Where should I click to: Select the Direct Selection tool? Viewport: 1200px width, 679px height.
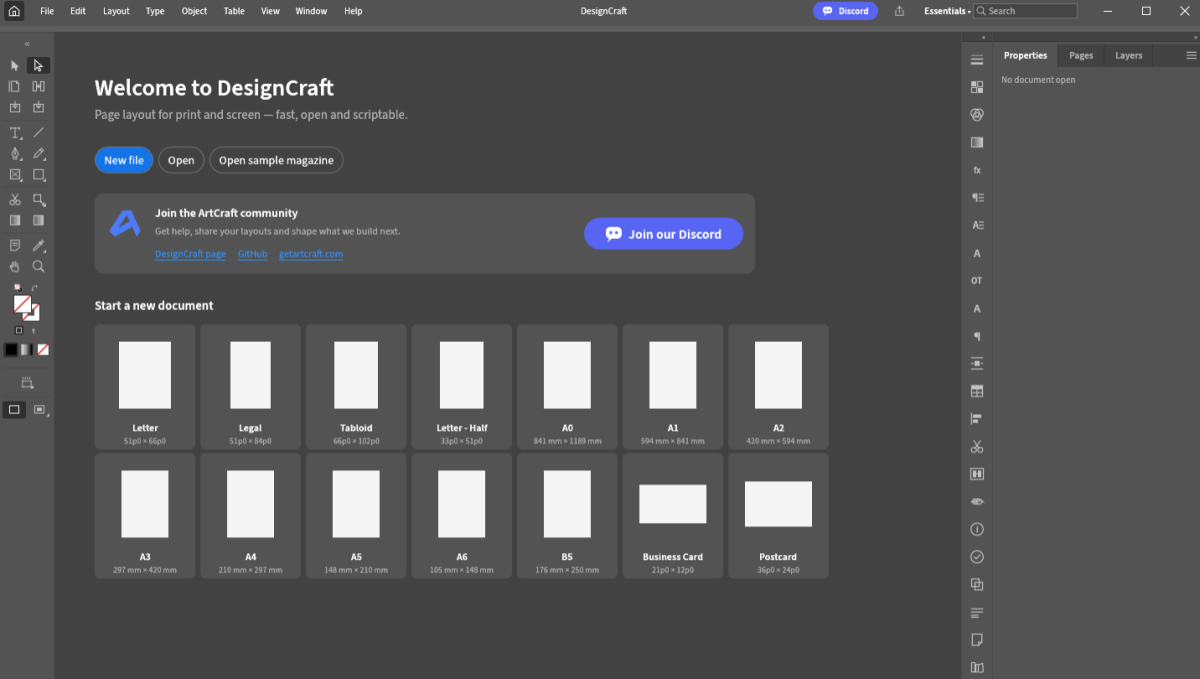point(38,65)
